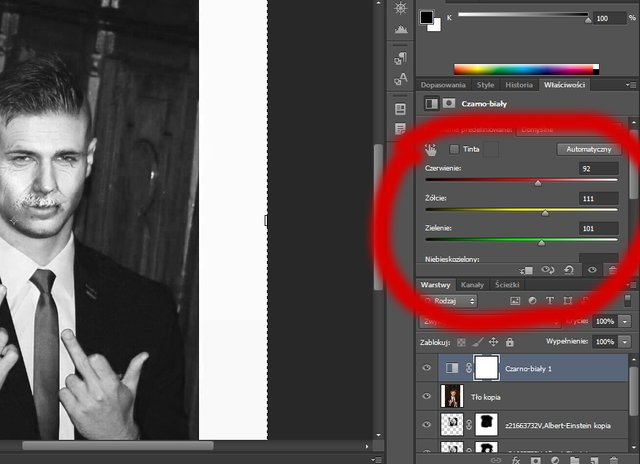
Task: Click the Czerwienie slider handle
Action: click(538, 183)
